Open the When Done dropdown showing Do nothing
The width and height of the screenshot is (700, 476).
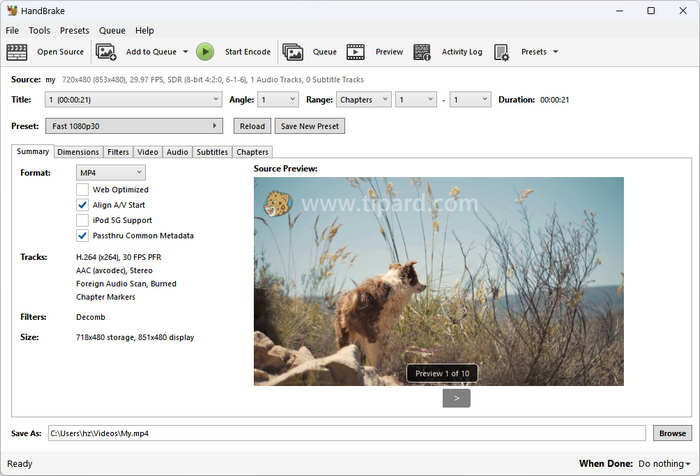[x=664, y=464]
